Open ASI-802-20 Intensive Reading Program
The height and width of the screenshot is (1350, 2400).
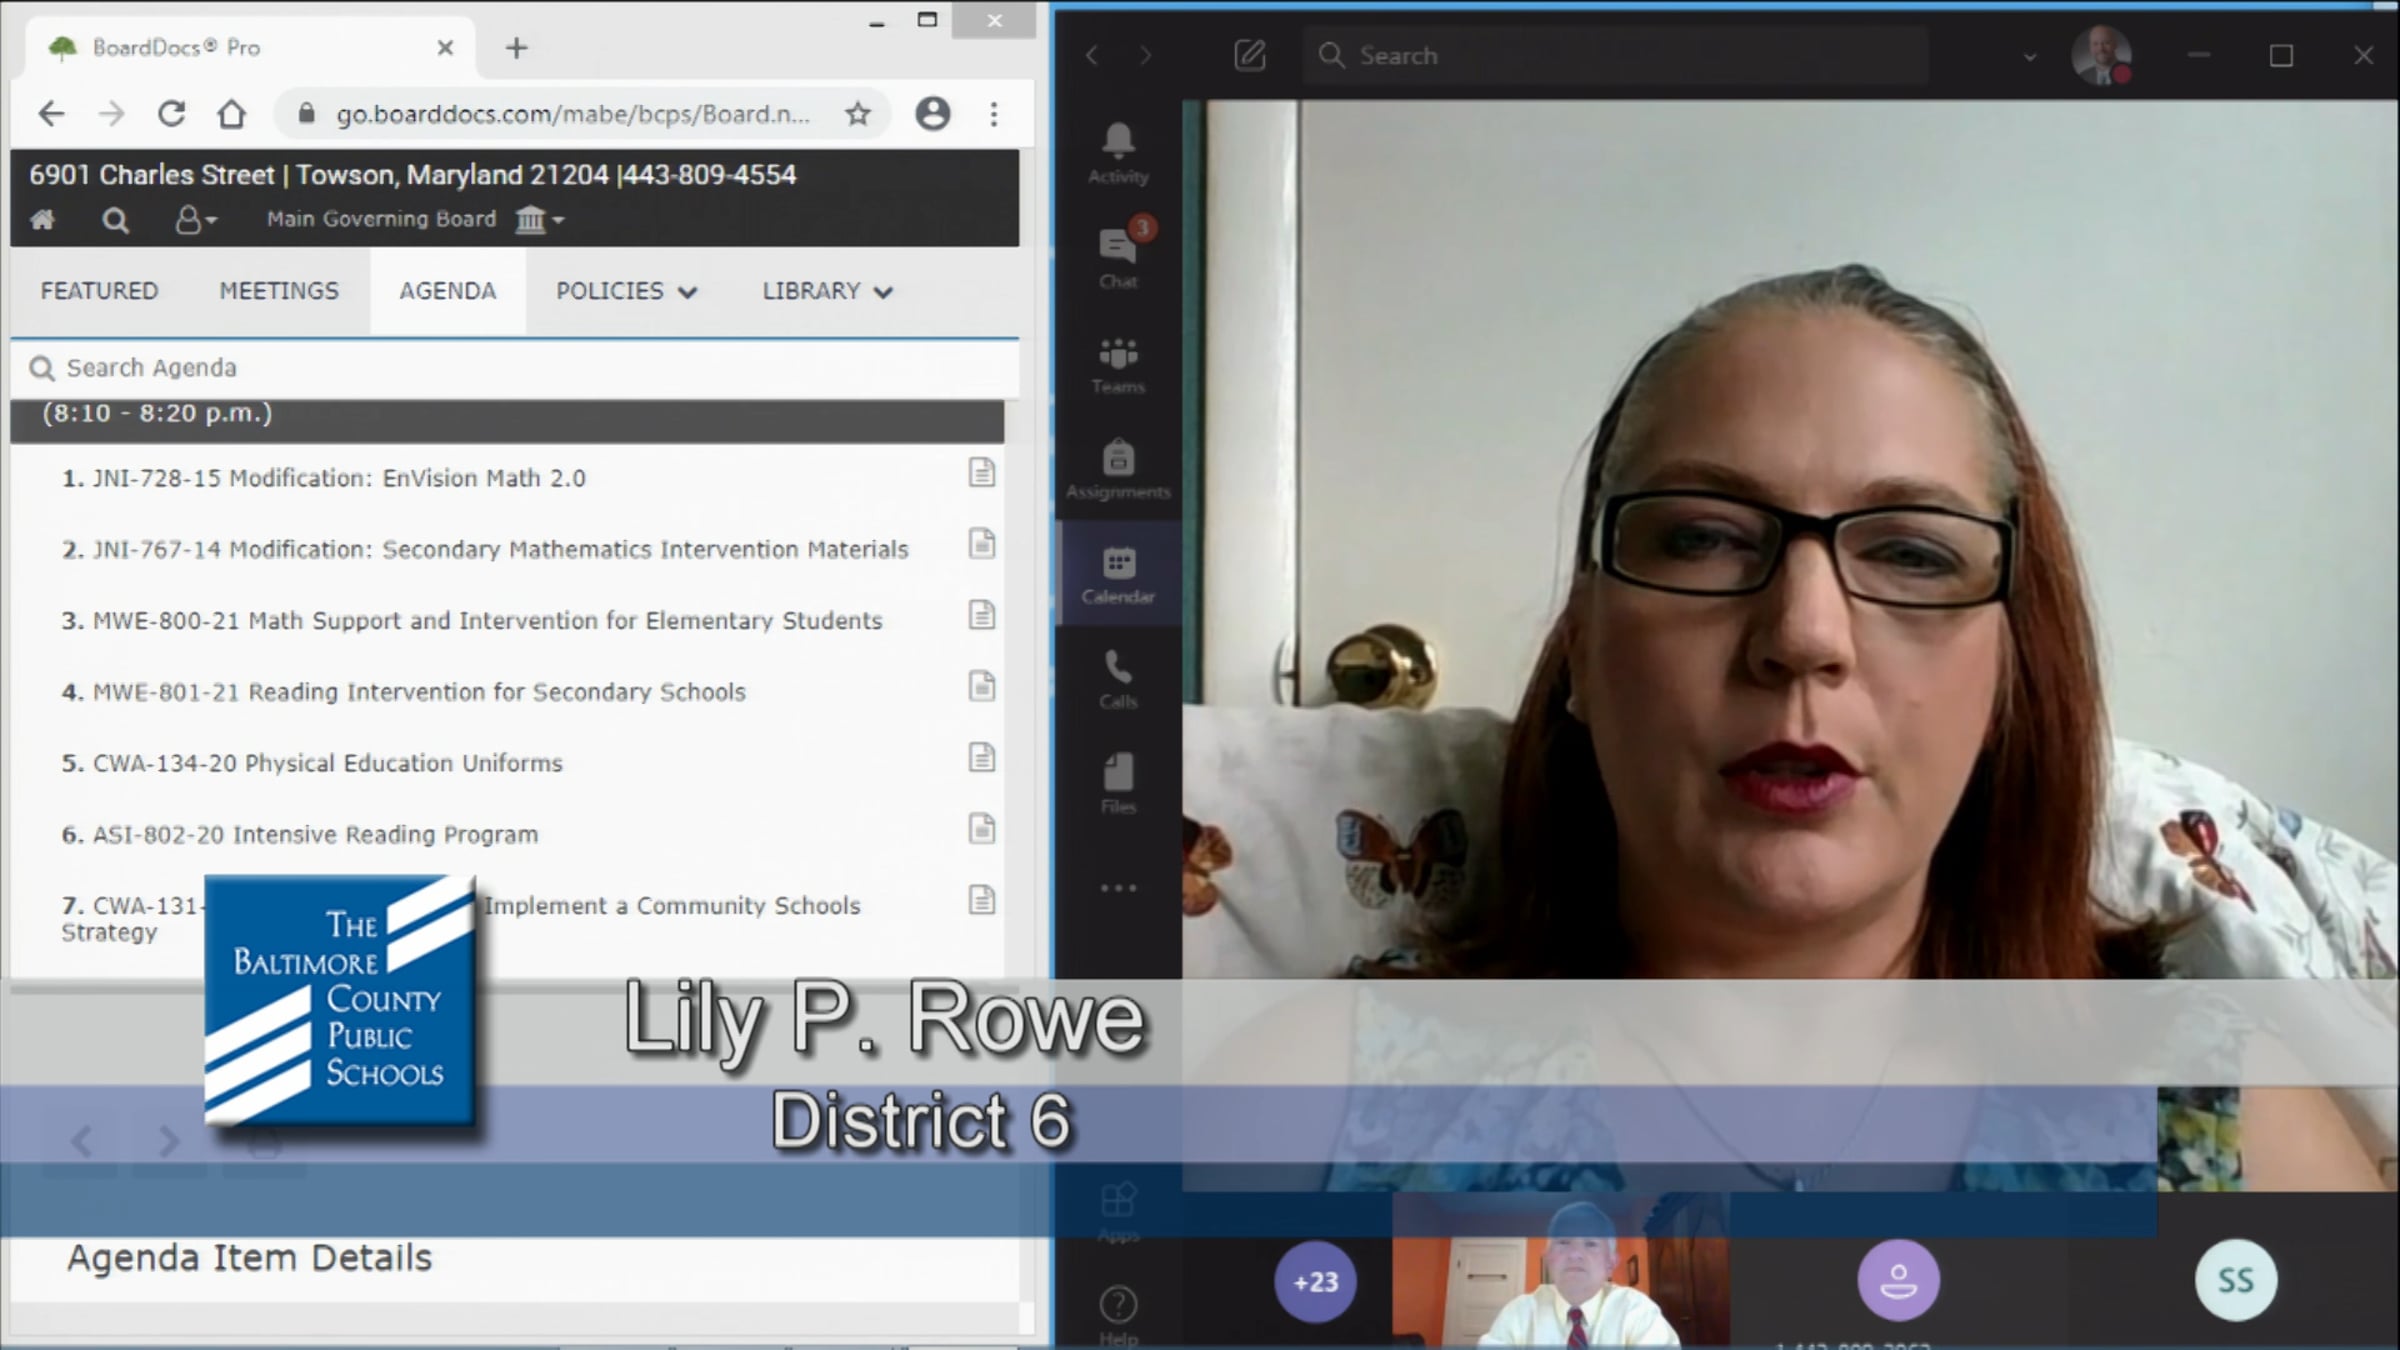[x=300, y=834]
